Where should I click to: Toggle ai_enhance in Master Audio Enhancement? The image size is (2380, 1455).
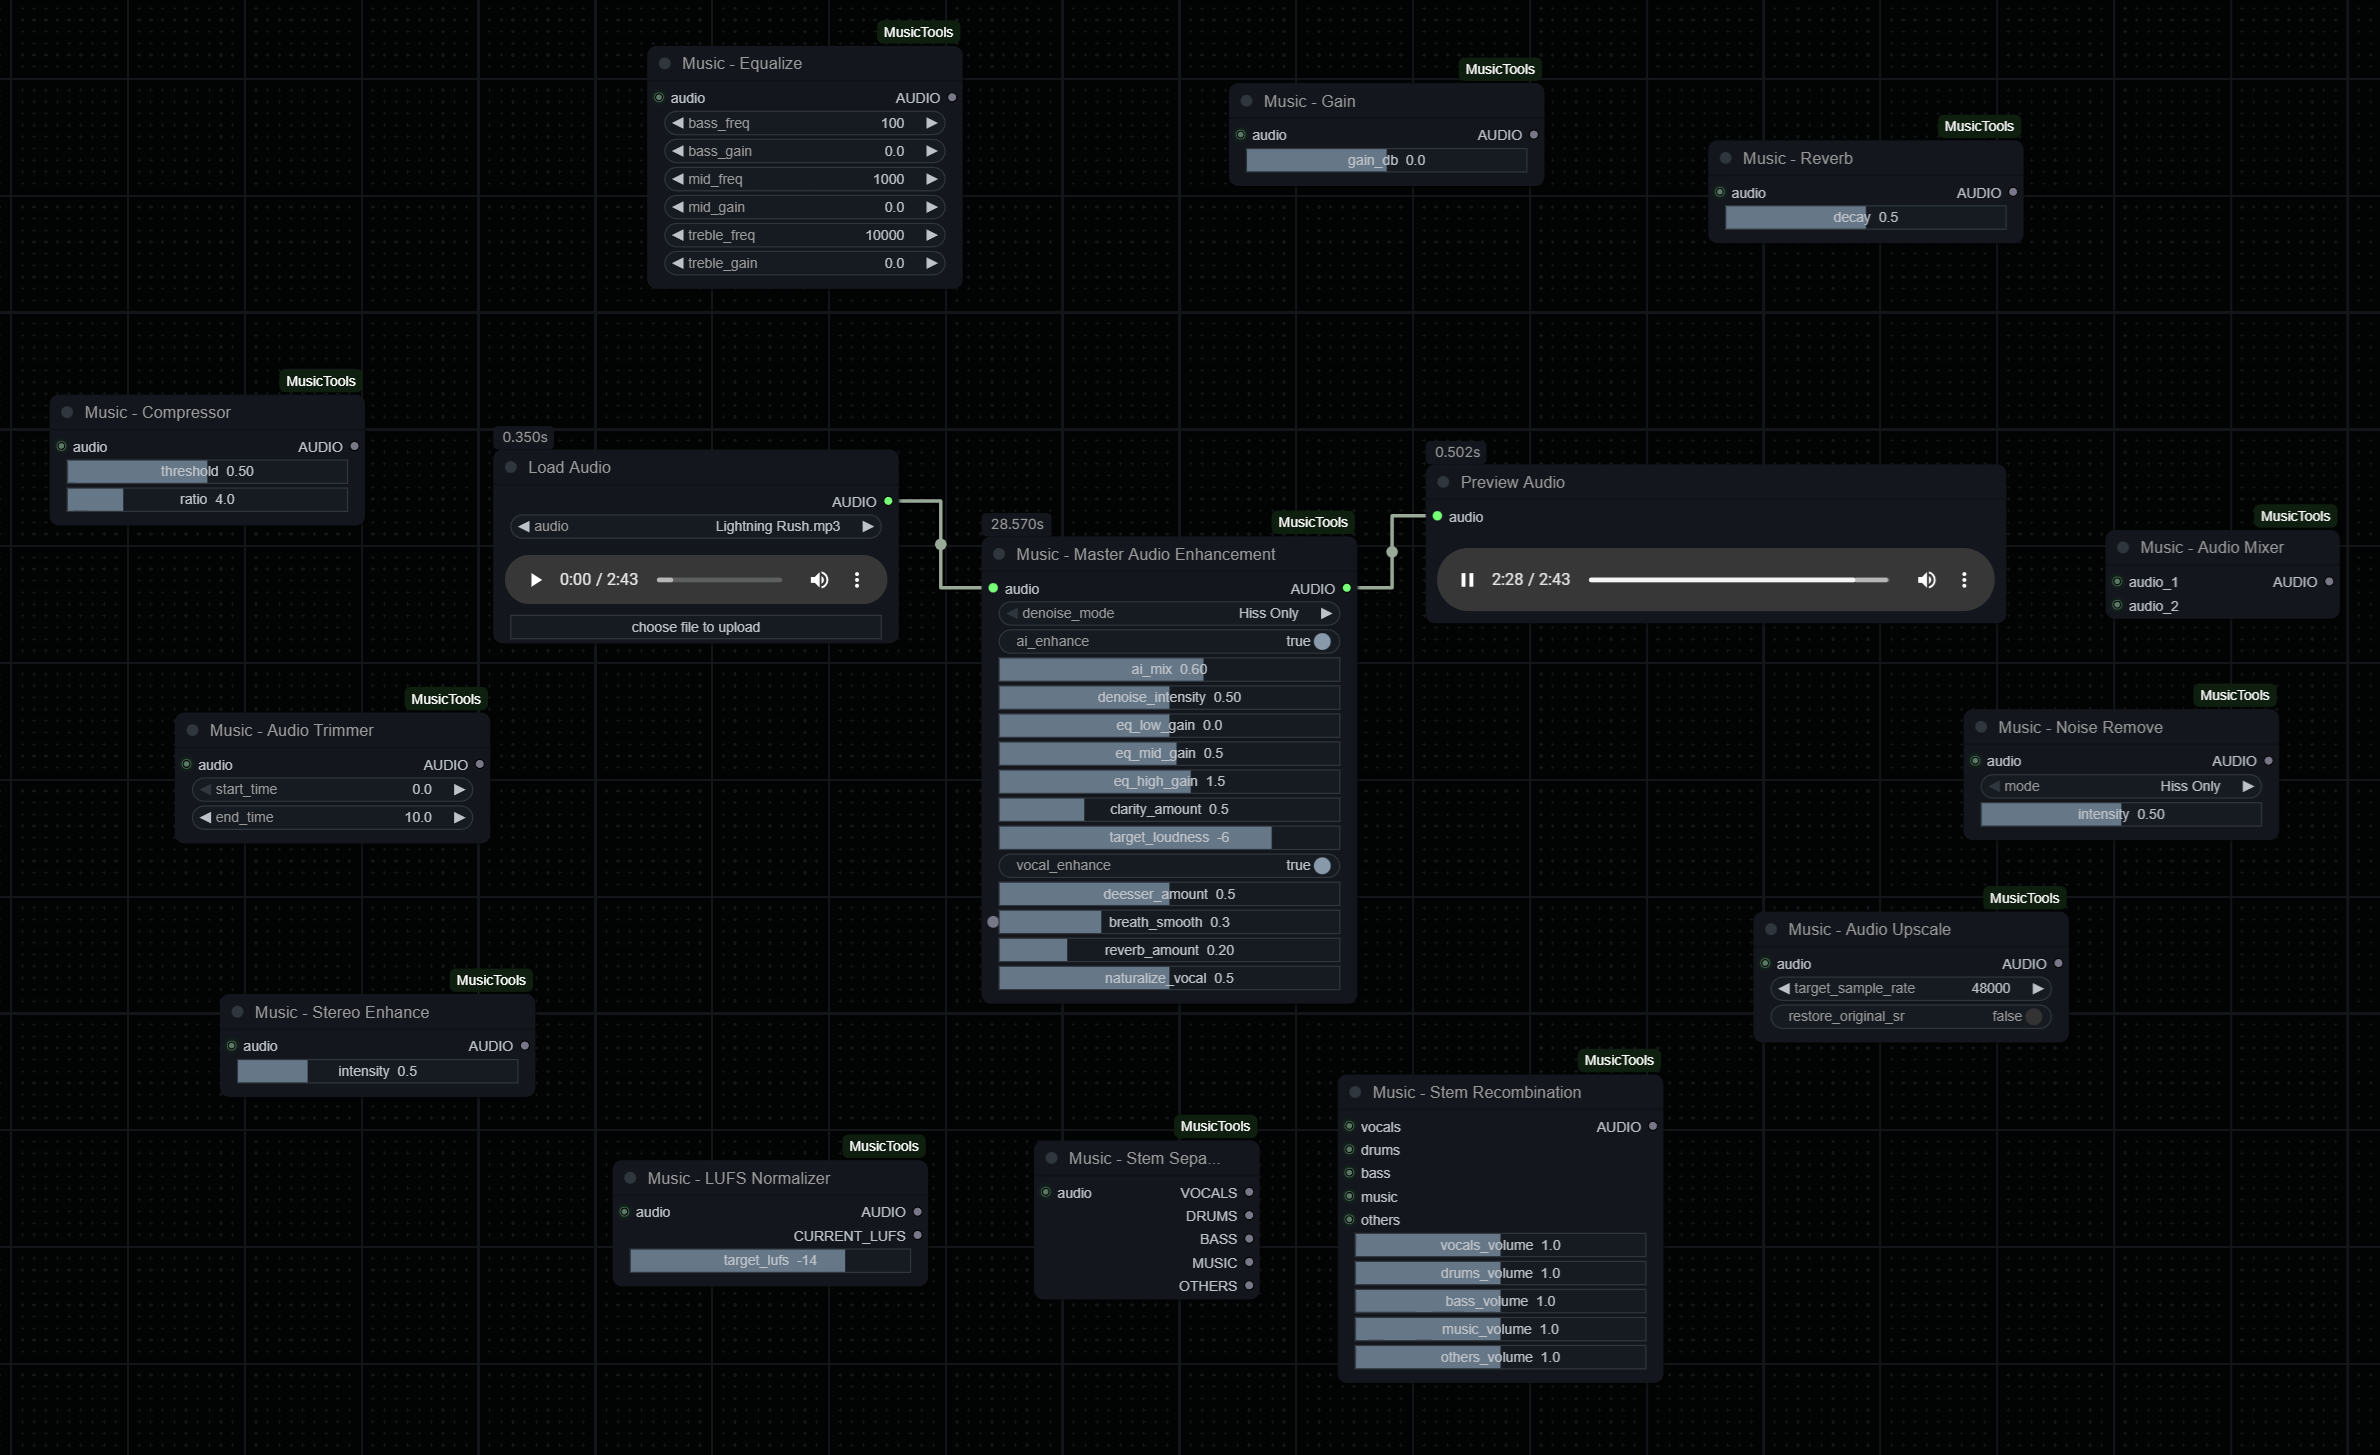click(1169, 641)
